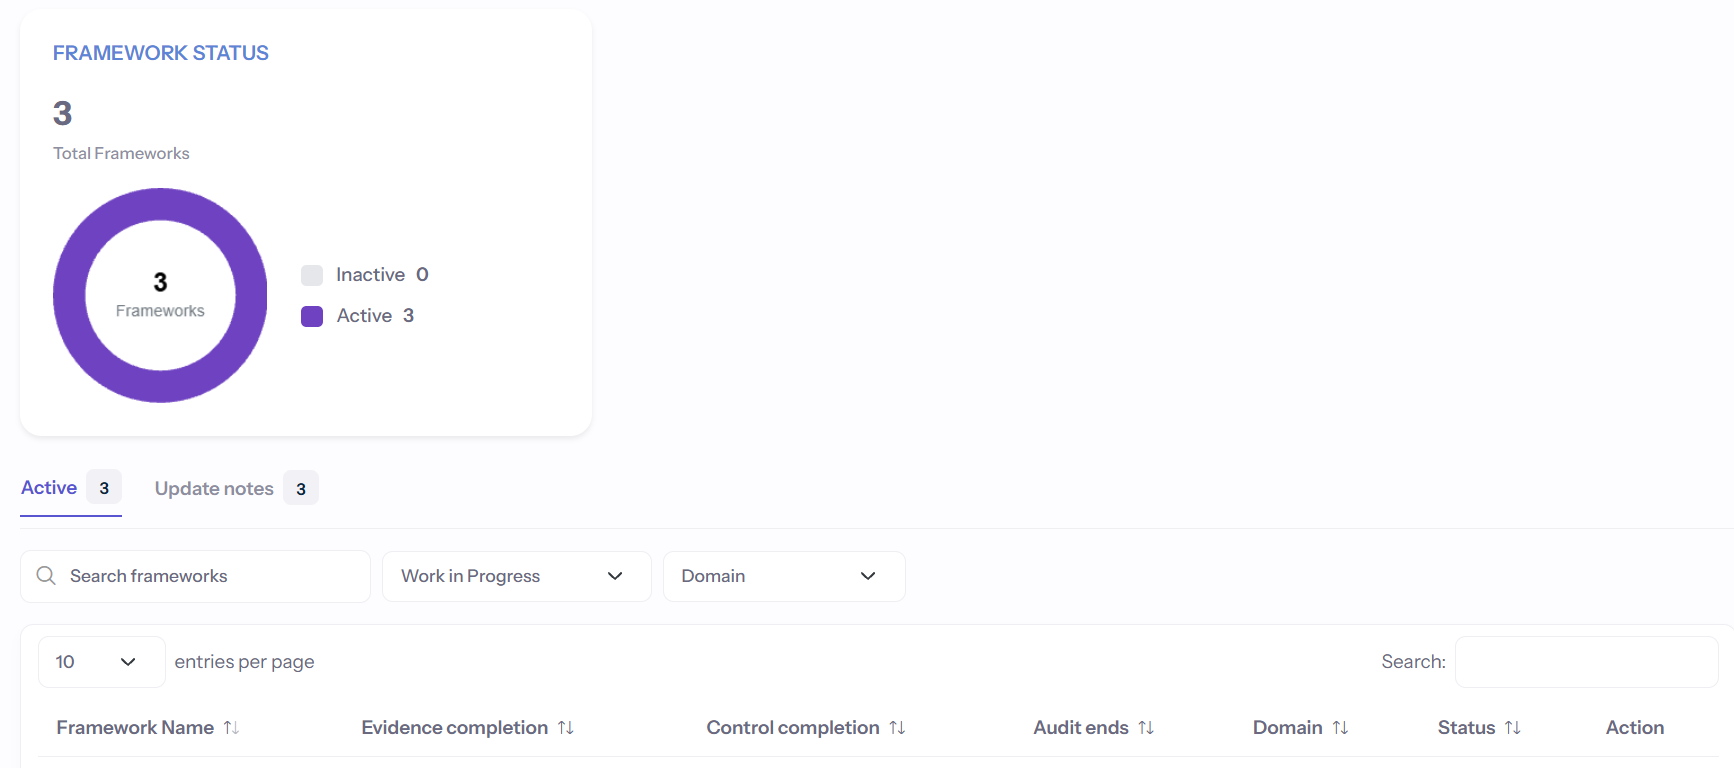This screenshot has height=768, width=1734.
Task: Expand the Domain filter dropdown
Action: click(x=784, y=576)
